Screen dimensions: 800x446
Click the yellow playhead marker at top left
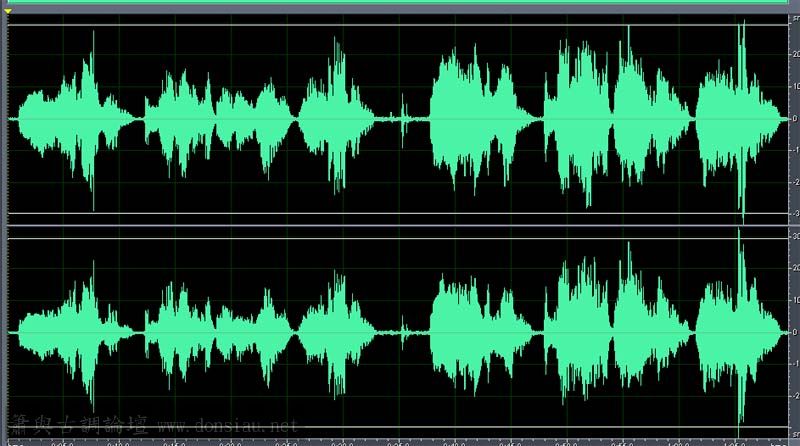pyautogui.click(x=8, y=12)
